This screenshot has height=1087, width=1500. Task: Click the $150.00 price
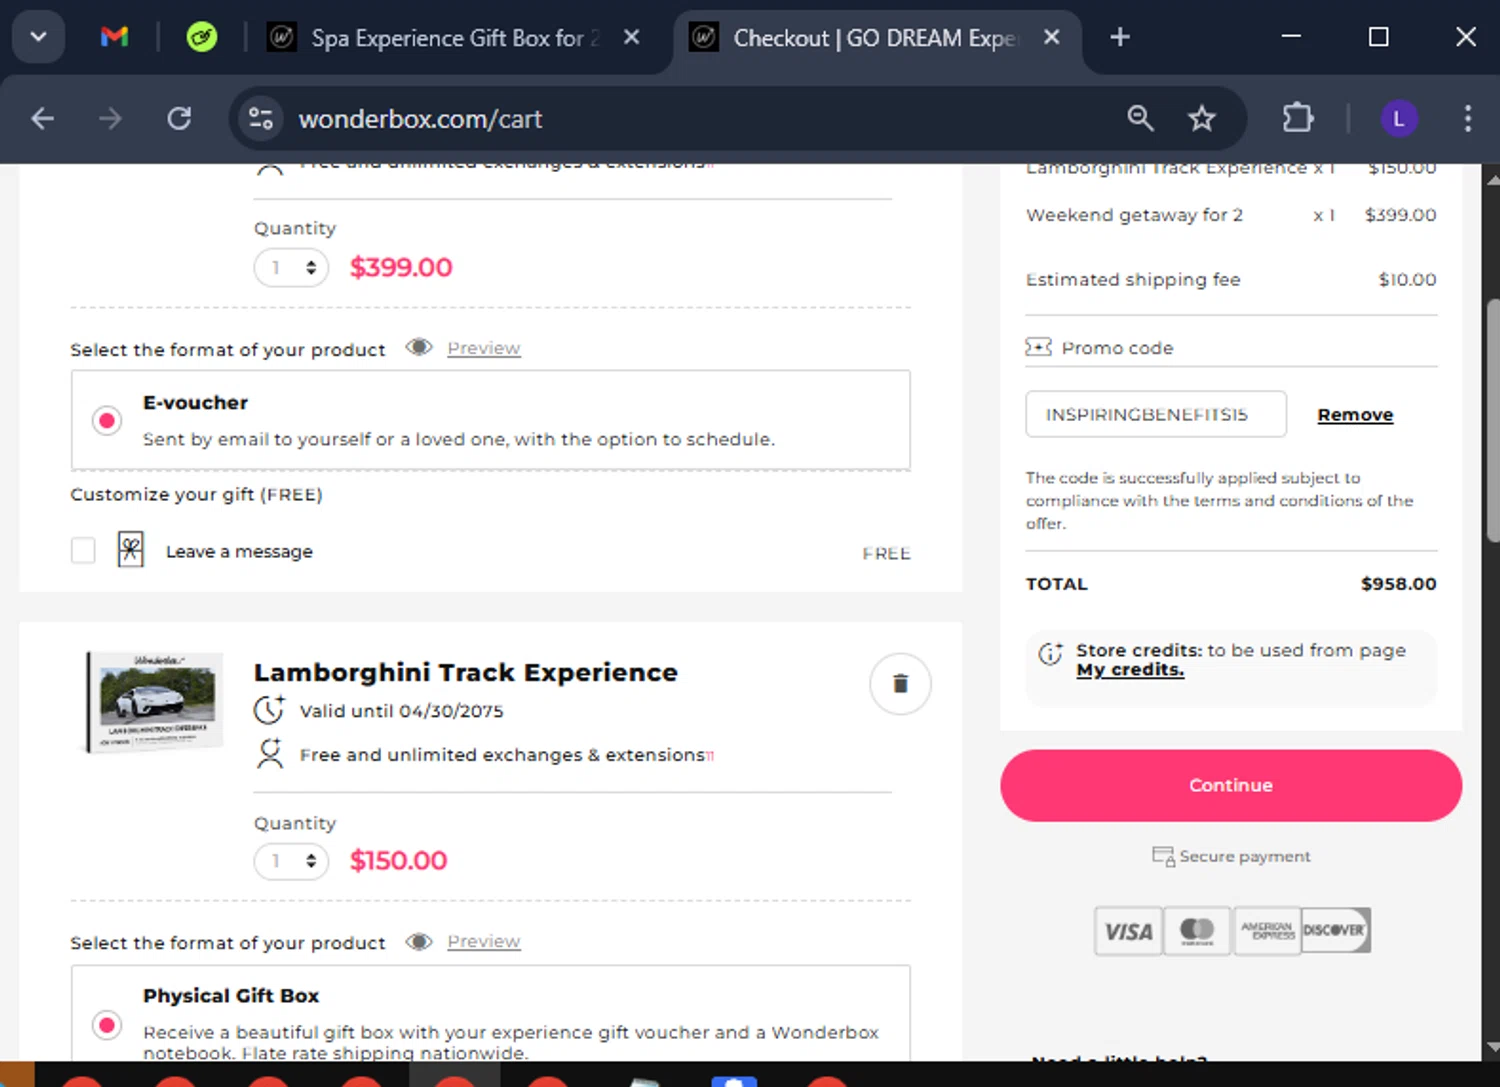click(398, 861)
